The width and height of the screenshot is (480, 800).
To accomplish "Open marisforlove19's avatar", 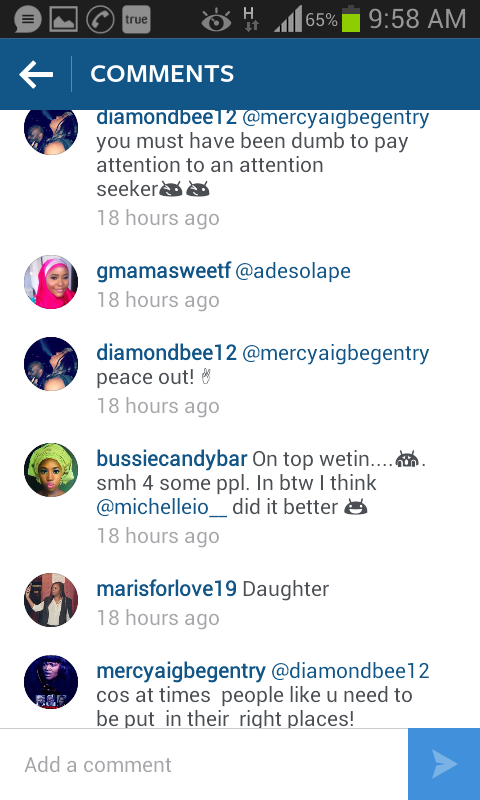I will click(51, 600).
